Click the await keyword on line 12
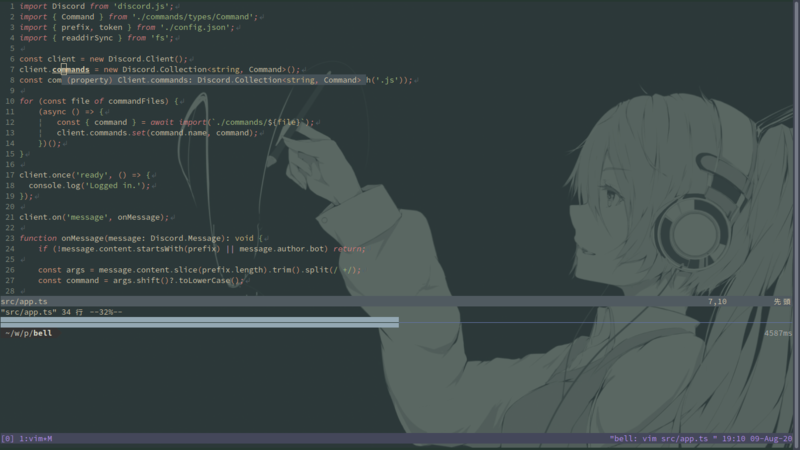The width and height of the screenshot is (800, 450). 162,122
